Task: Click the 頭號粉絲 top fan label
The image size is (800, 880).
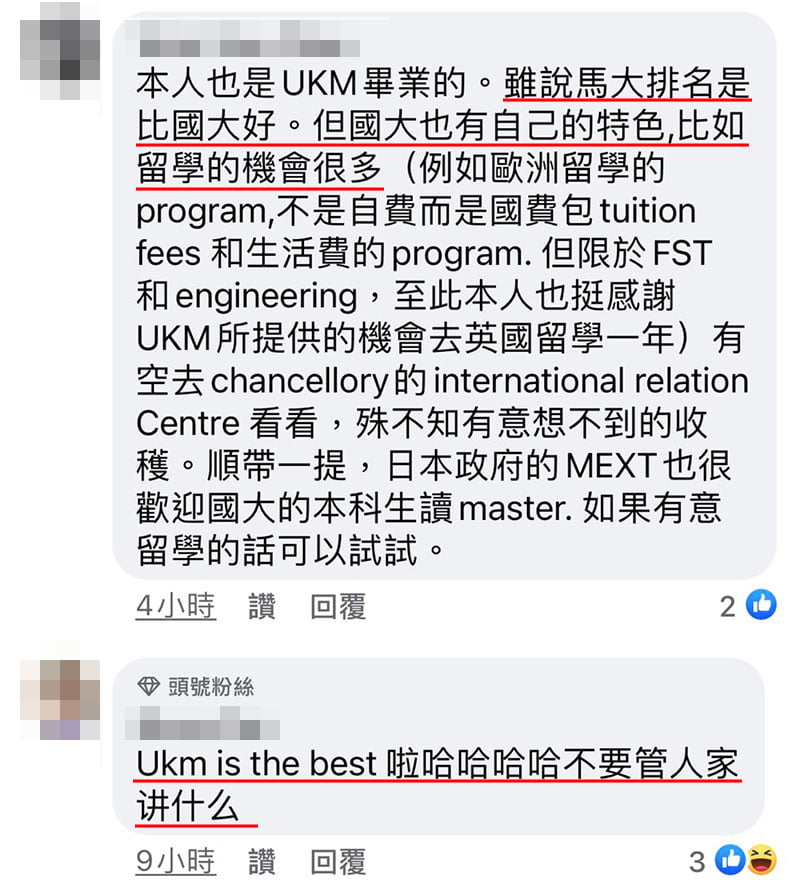Action: click(211, 686)
